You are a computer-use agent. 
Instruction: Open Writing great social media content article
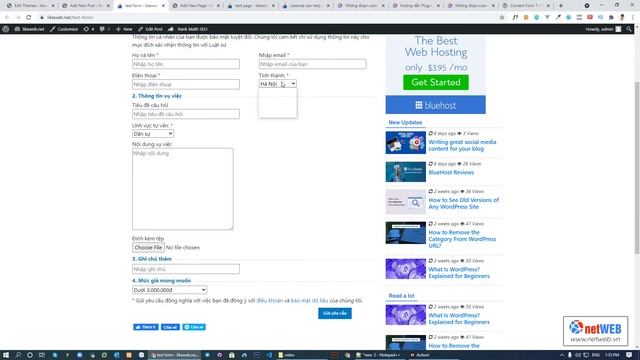coord(462,145)
